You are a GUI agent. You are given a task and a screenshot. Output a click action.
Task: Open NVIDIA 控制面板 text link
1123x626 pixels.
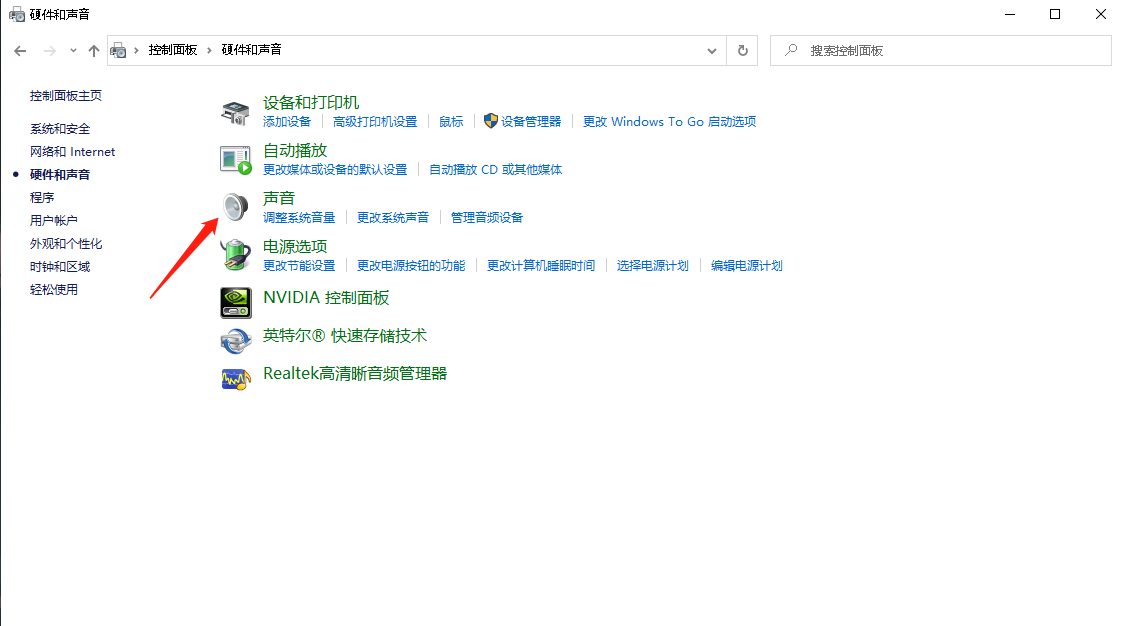click(327, 298)
